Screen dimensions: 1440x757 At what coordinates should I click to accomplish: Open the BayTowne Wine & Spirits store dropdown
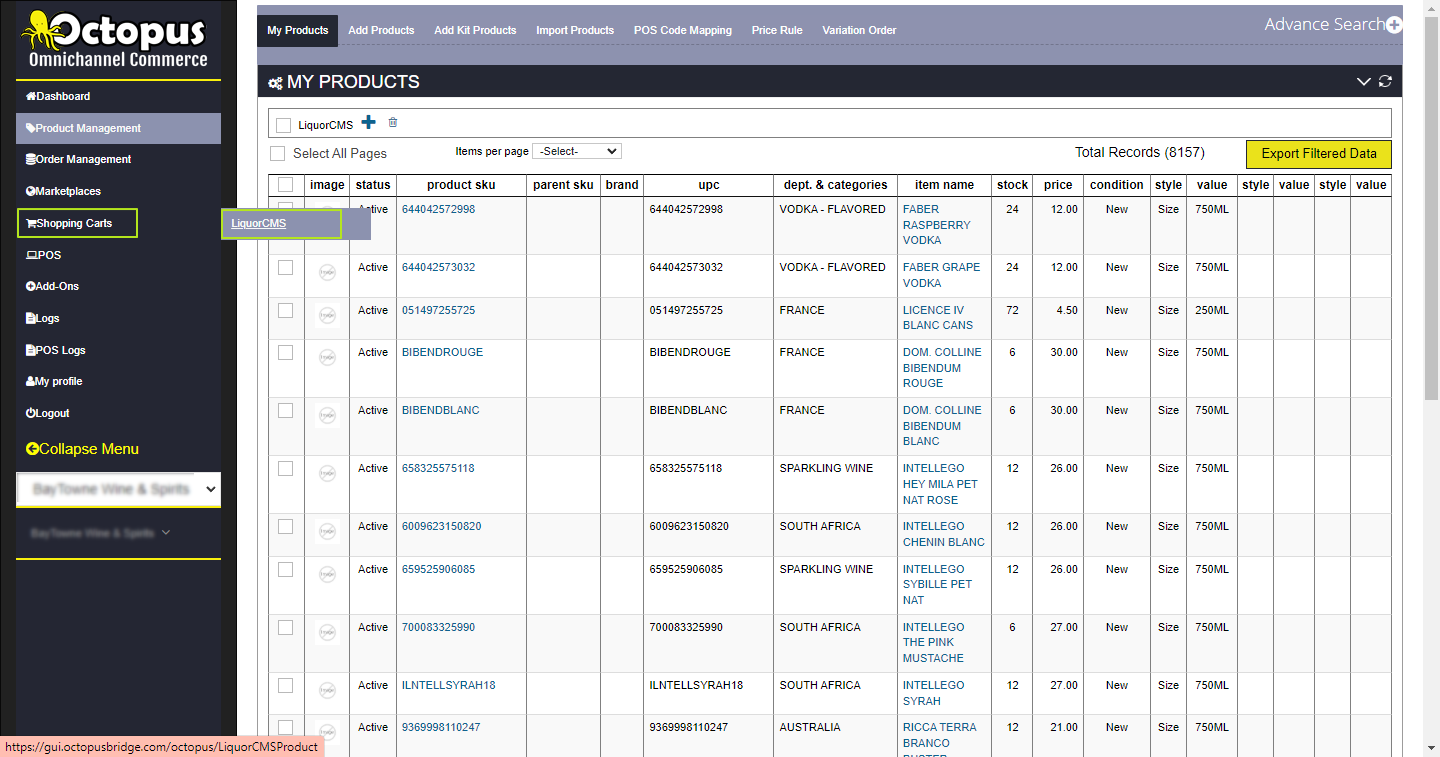(119, 489)
